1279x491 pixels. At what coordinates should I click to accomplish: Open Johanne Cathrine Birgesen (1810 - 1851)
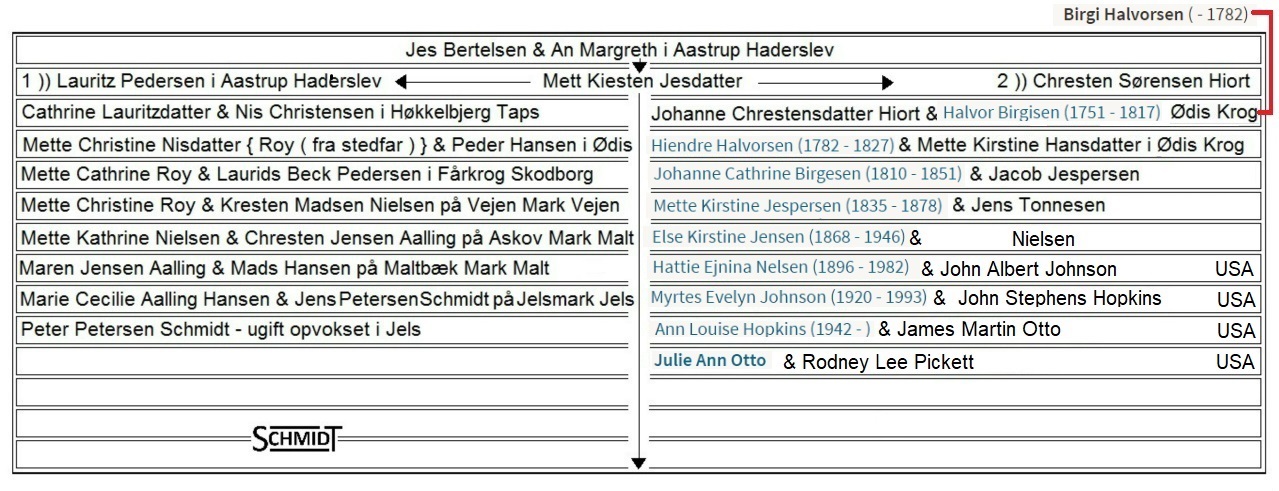(807, 174)
